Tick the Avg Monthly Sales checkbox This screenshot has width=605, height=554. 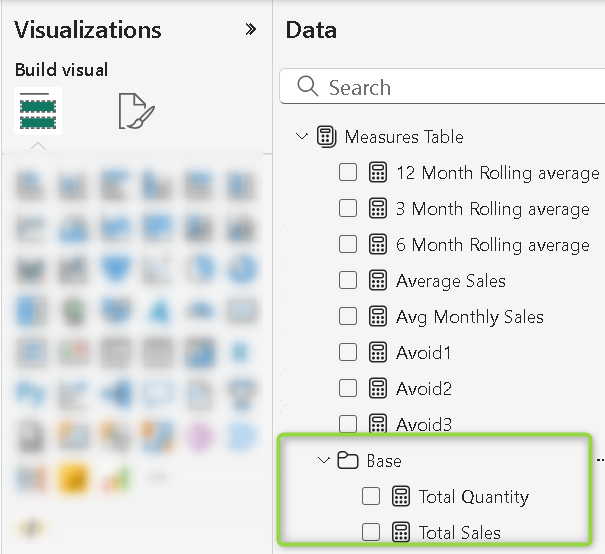point(348,316)
